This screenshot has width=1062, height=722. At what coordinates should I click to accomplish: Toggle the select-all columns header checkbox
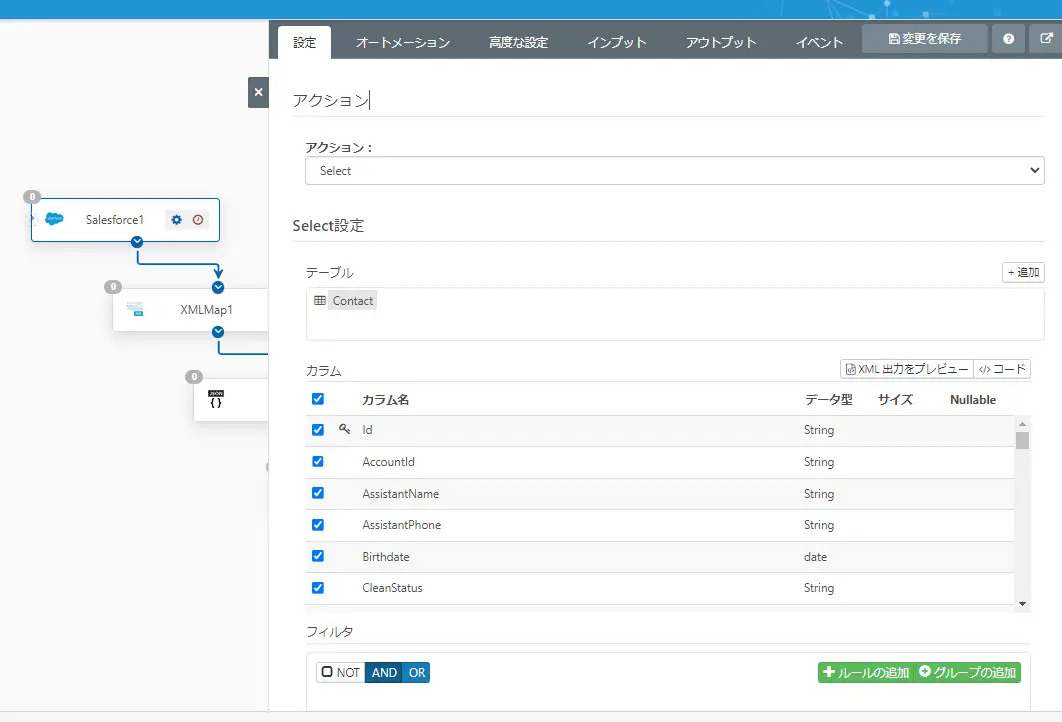(x=318, y=399)
